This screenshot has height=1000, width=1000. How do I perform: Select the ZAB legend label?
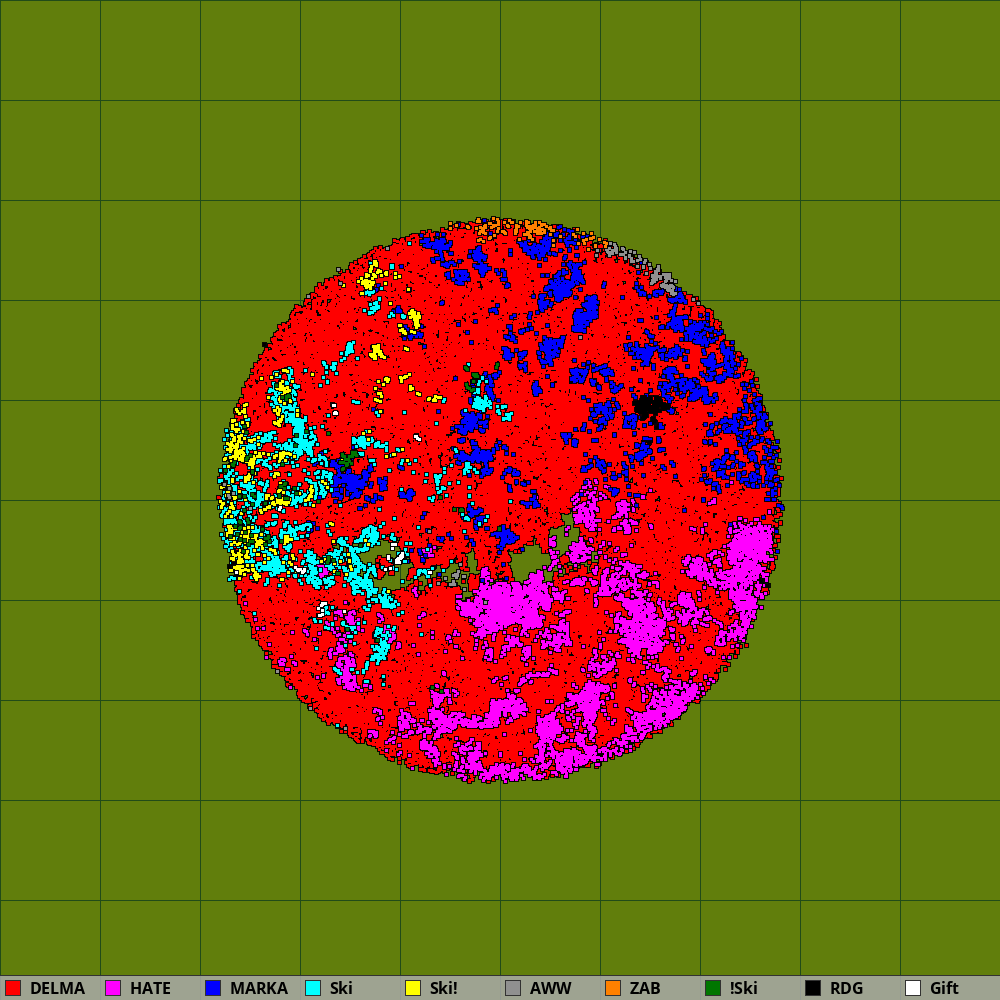tap(645, 988)
